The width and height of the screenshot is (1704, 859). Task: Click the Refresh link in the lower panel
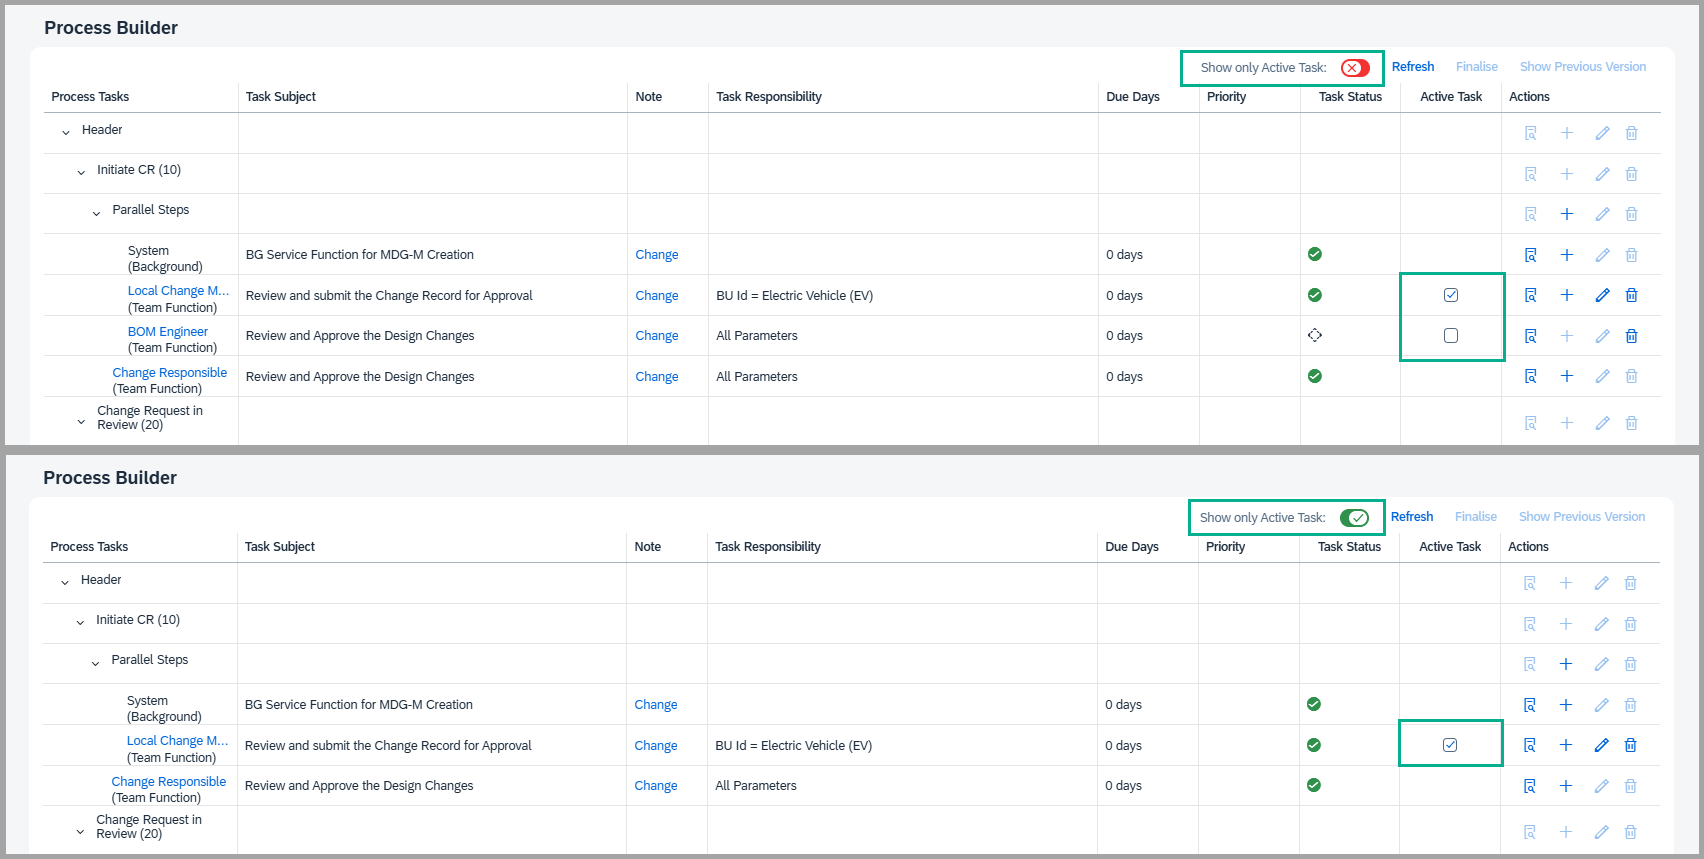tap(1411, 517)
